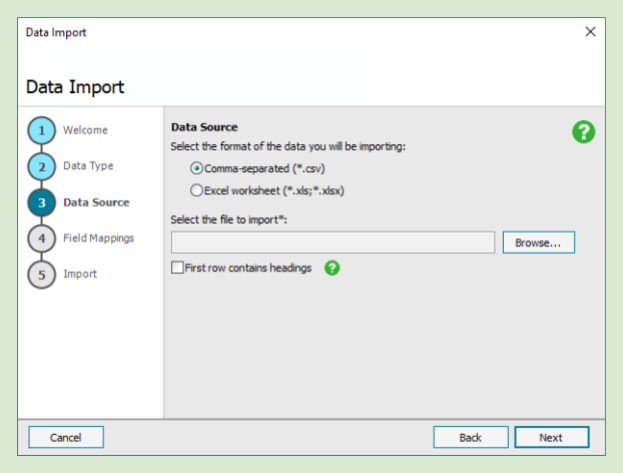623x473 pixels.
Task: Click the step 1 circle icon
Action: pyautogui.click(x=42, y=131)
